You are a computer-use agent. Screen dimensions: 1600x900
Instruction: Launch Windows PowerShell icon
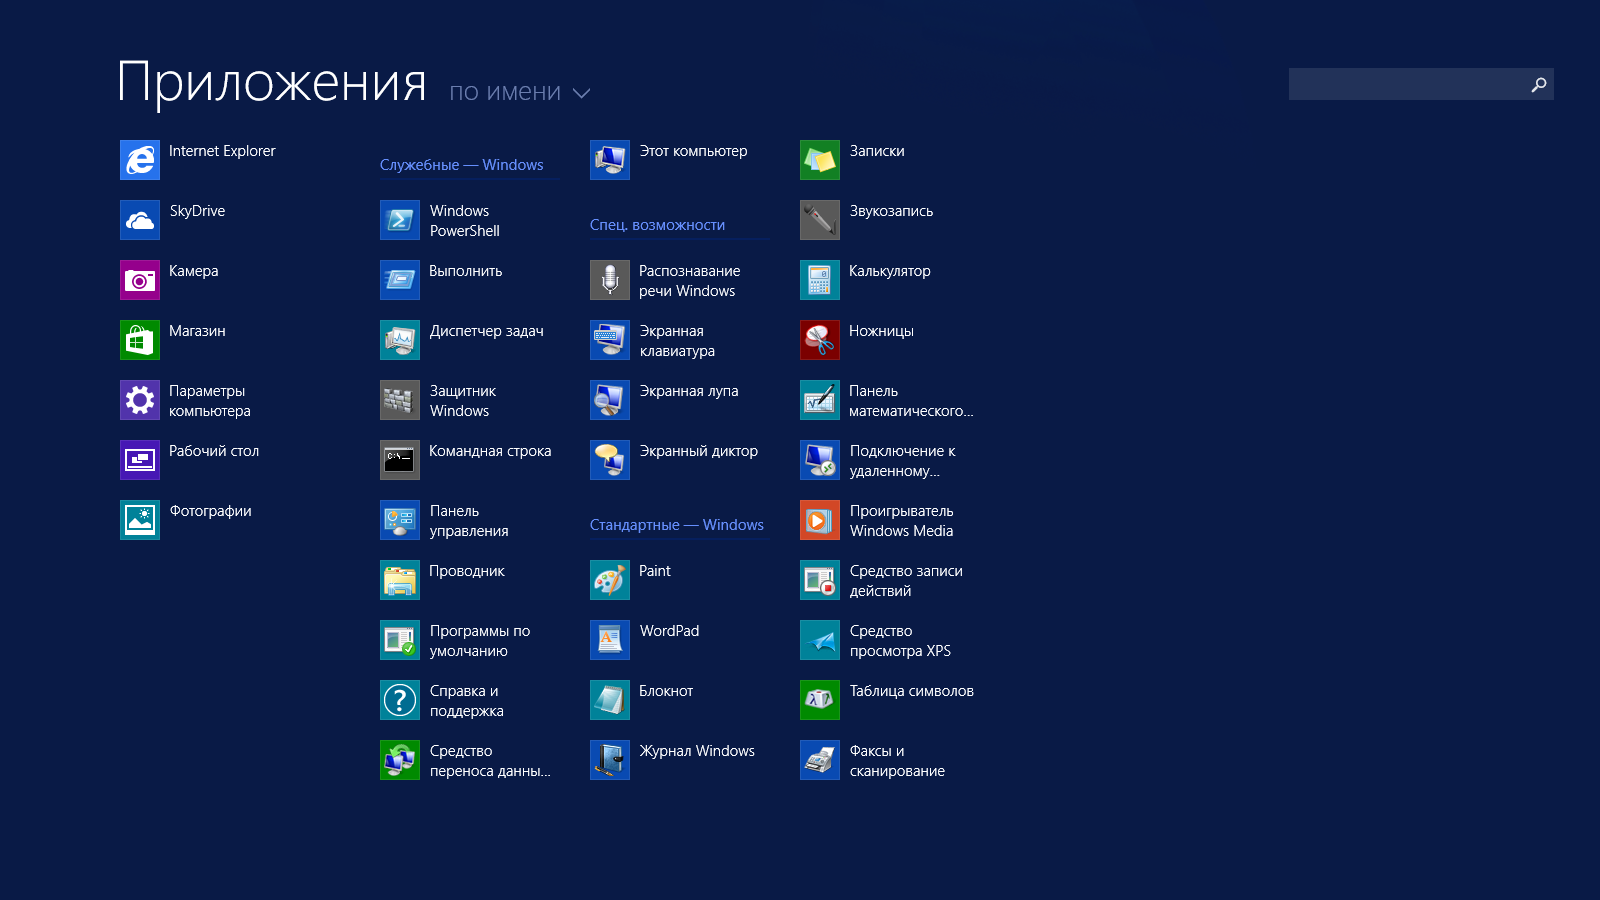400,220
